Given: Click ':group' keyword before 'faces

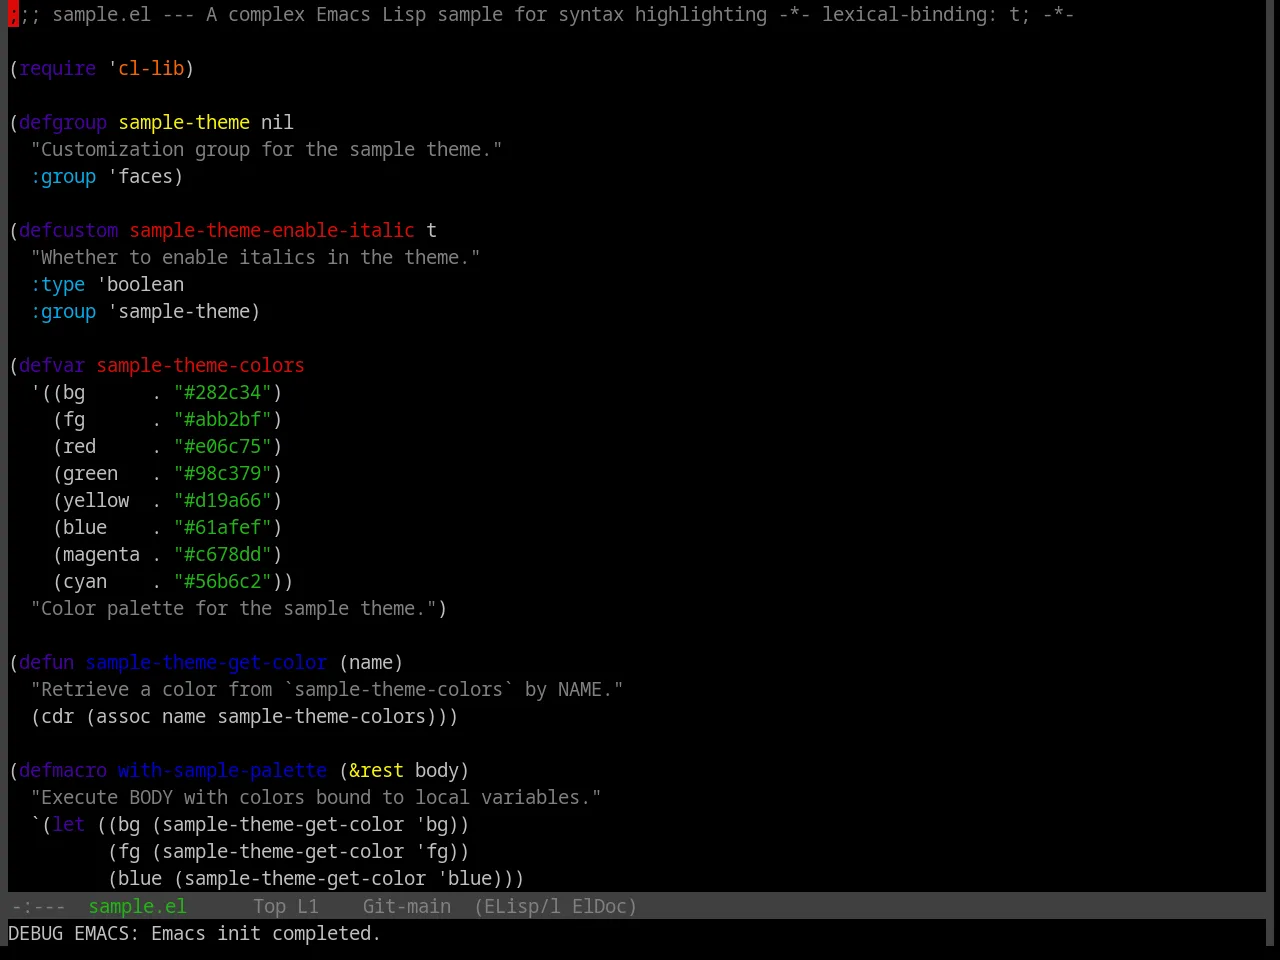Looking at the screenshot, I should 63,176.
